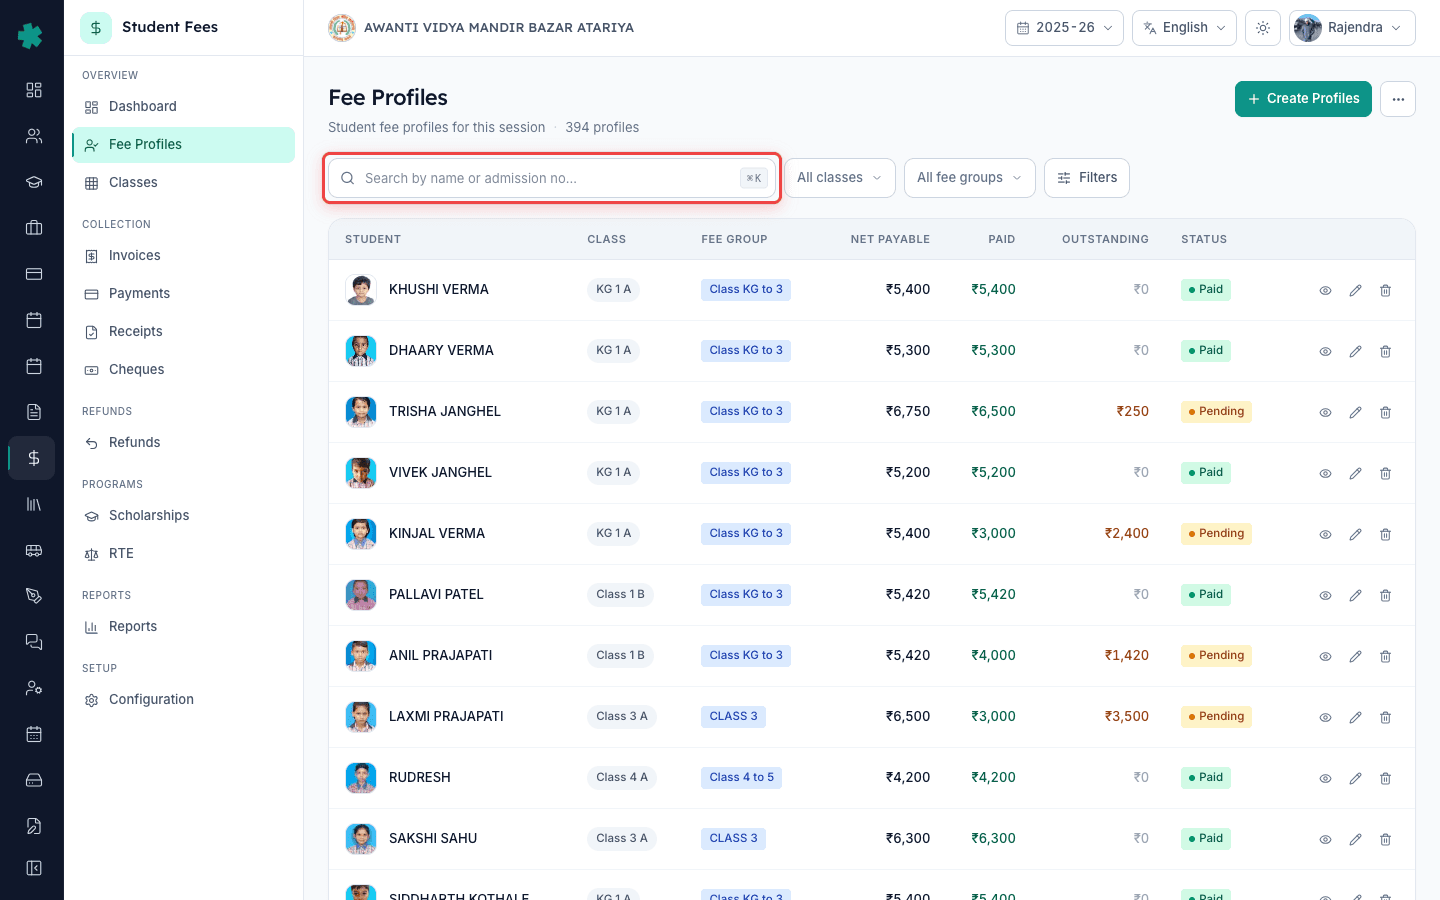The width and height of the screenshot is (1440, 900).
Task: Edit RUDRESH's fee profile with pencil icon
Action: 1355,778
